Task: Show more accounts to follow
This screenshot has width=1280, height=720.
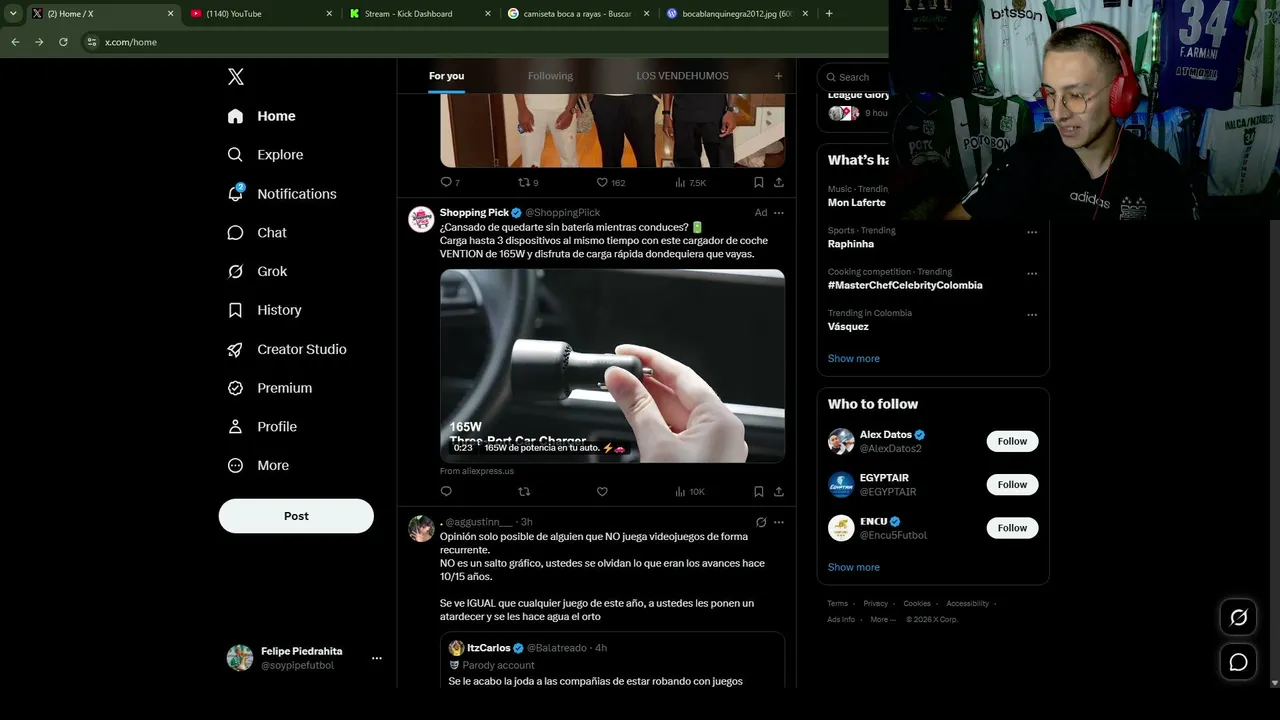Action: pos(854,567)
